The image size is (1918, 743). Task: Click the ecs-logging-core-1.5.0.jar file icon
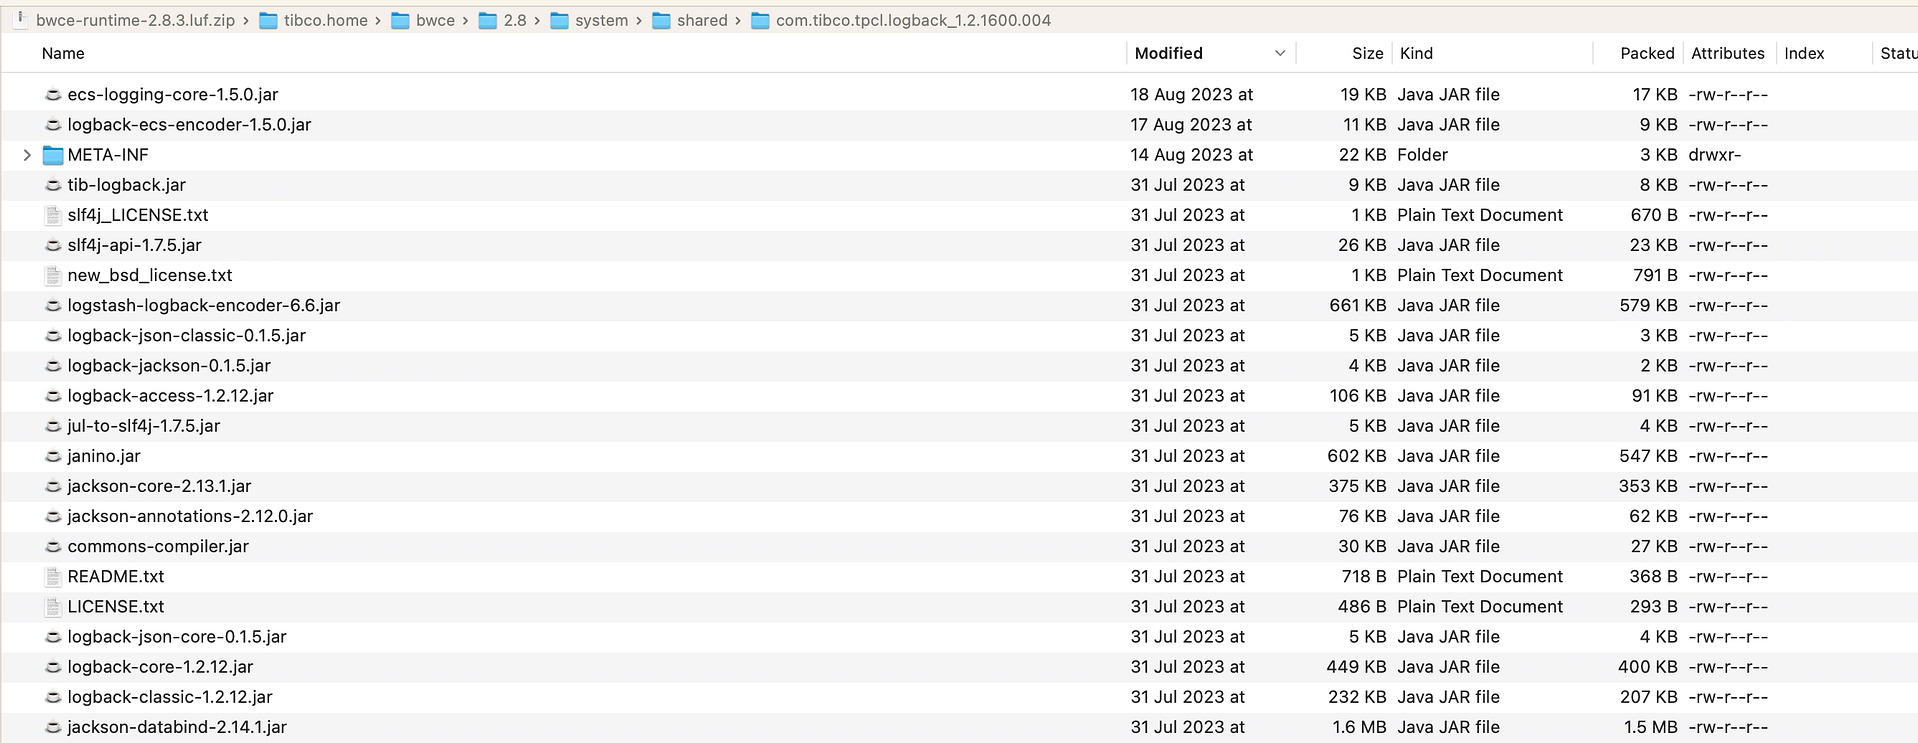point(53,95)
